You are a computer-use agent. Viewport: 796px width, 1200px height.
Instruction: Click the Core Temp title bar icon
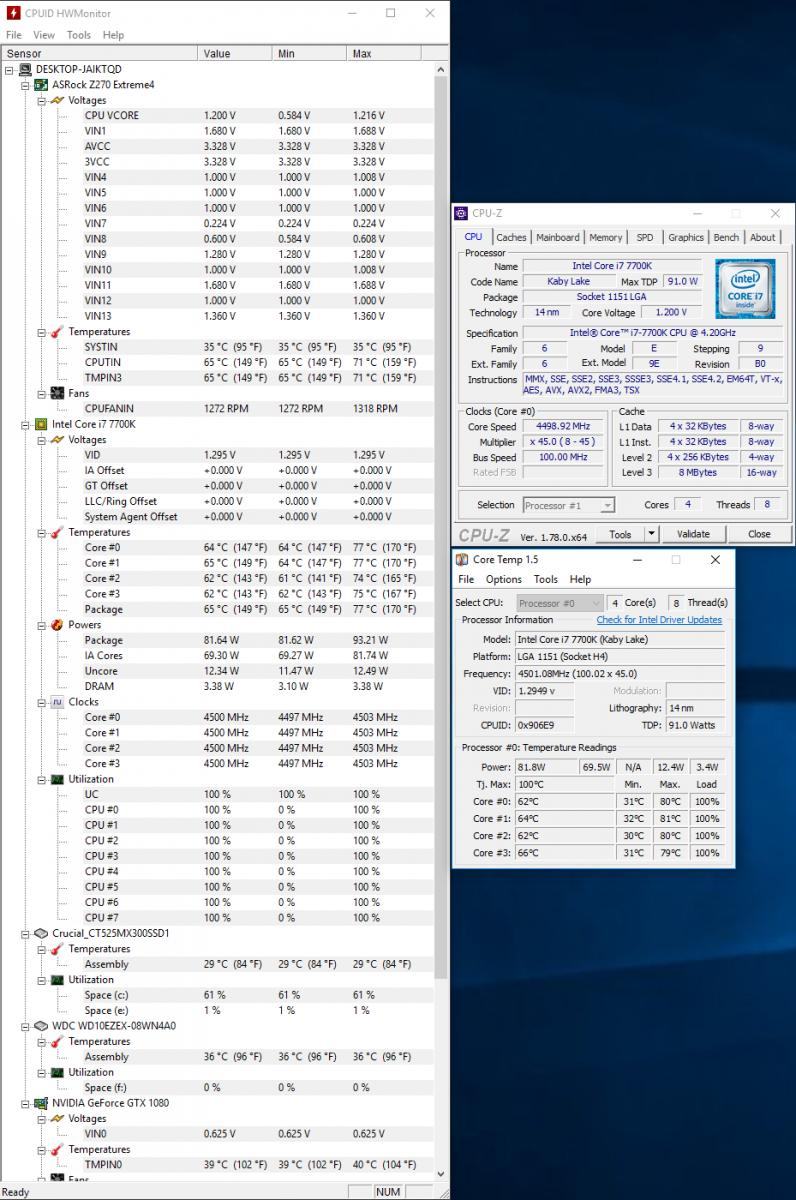point(462,560)
